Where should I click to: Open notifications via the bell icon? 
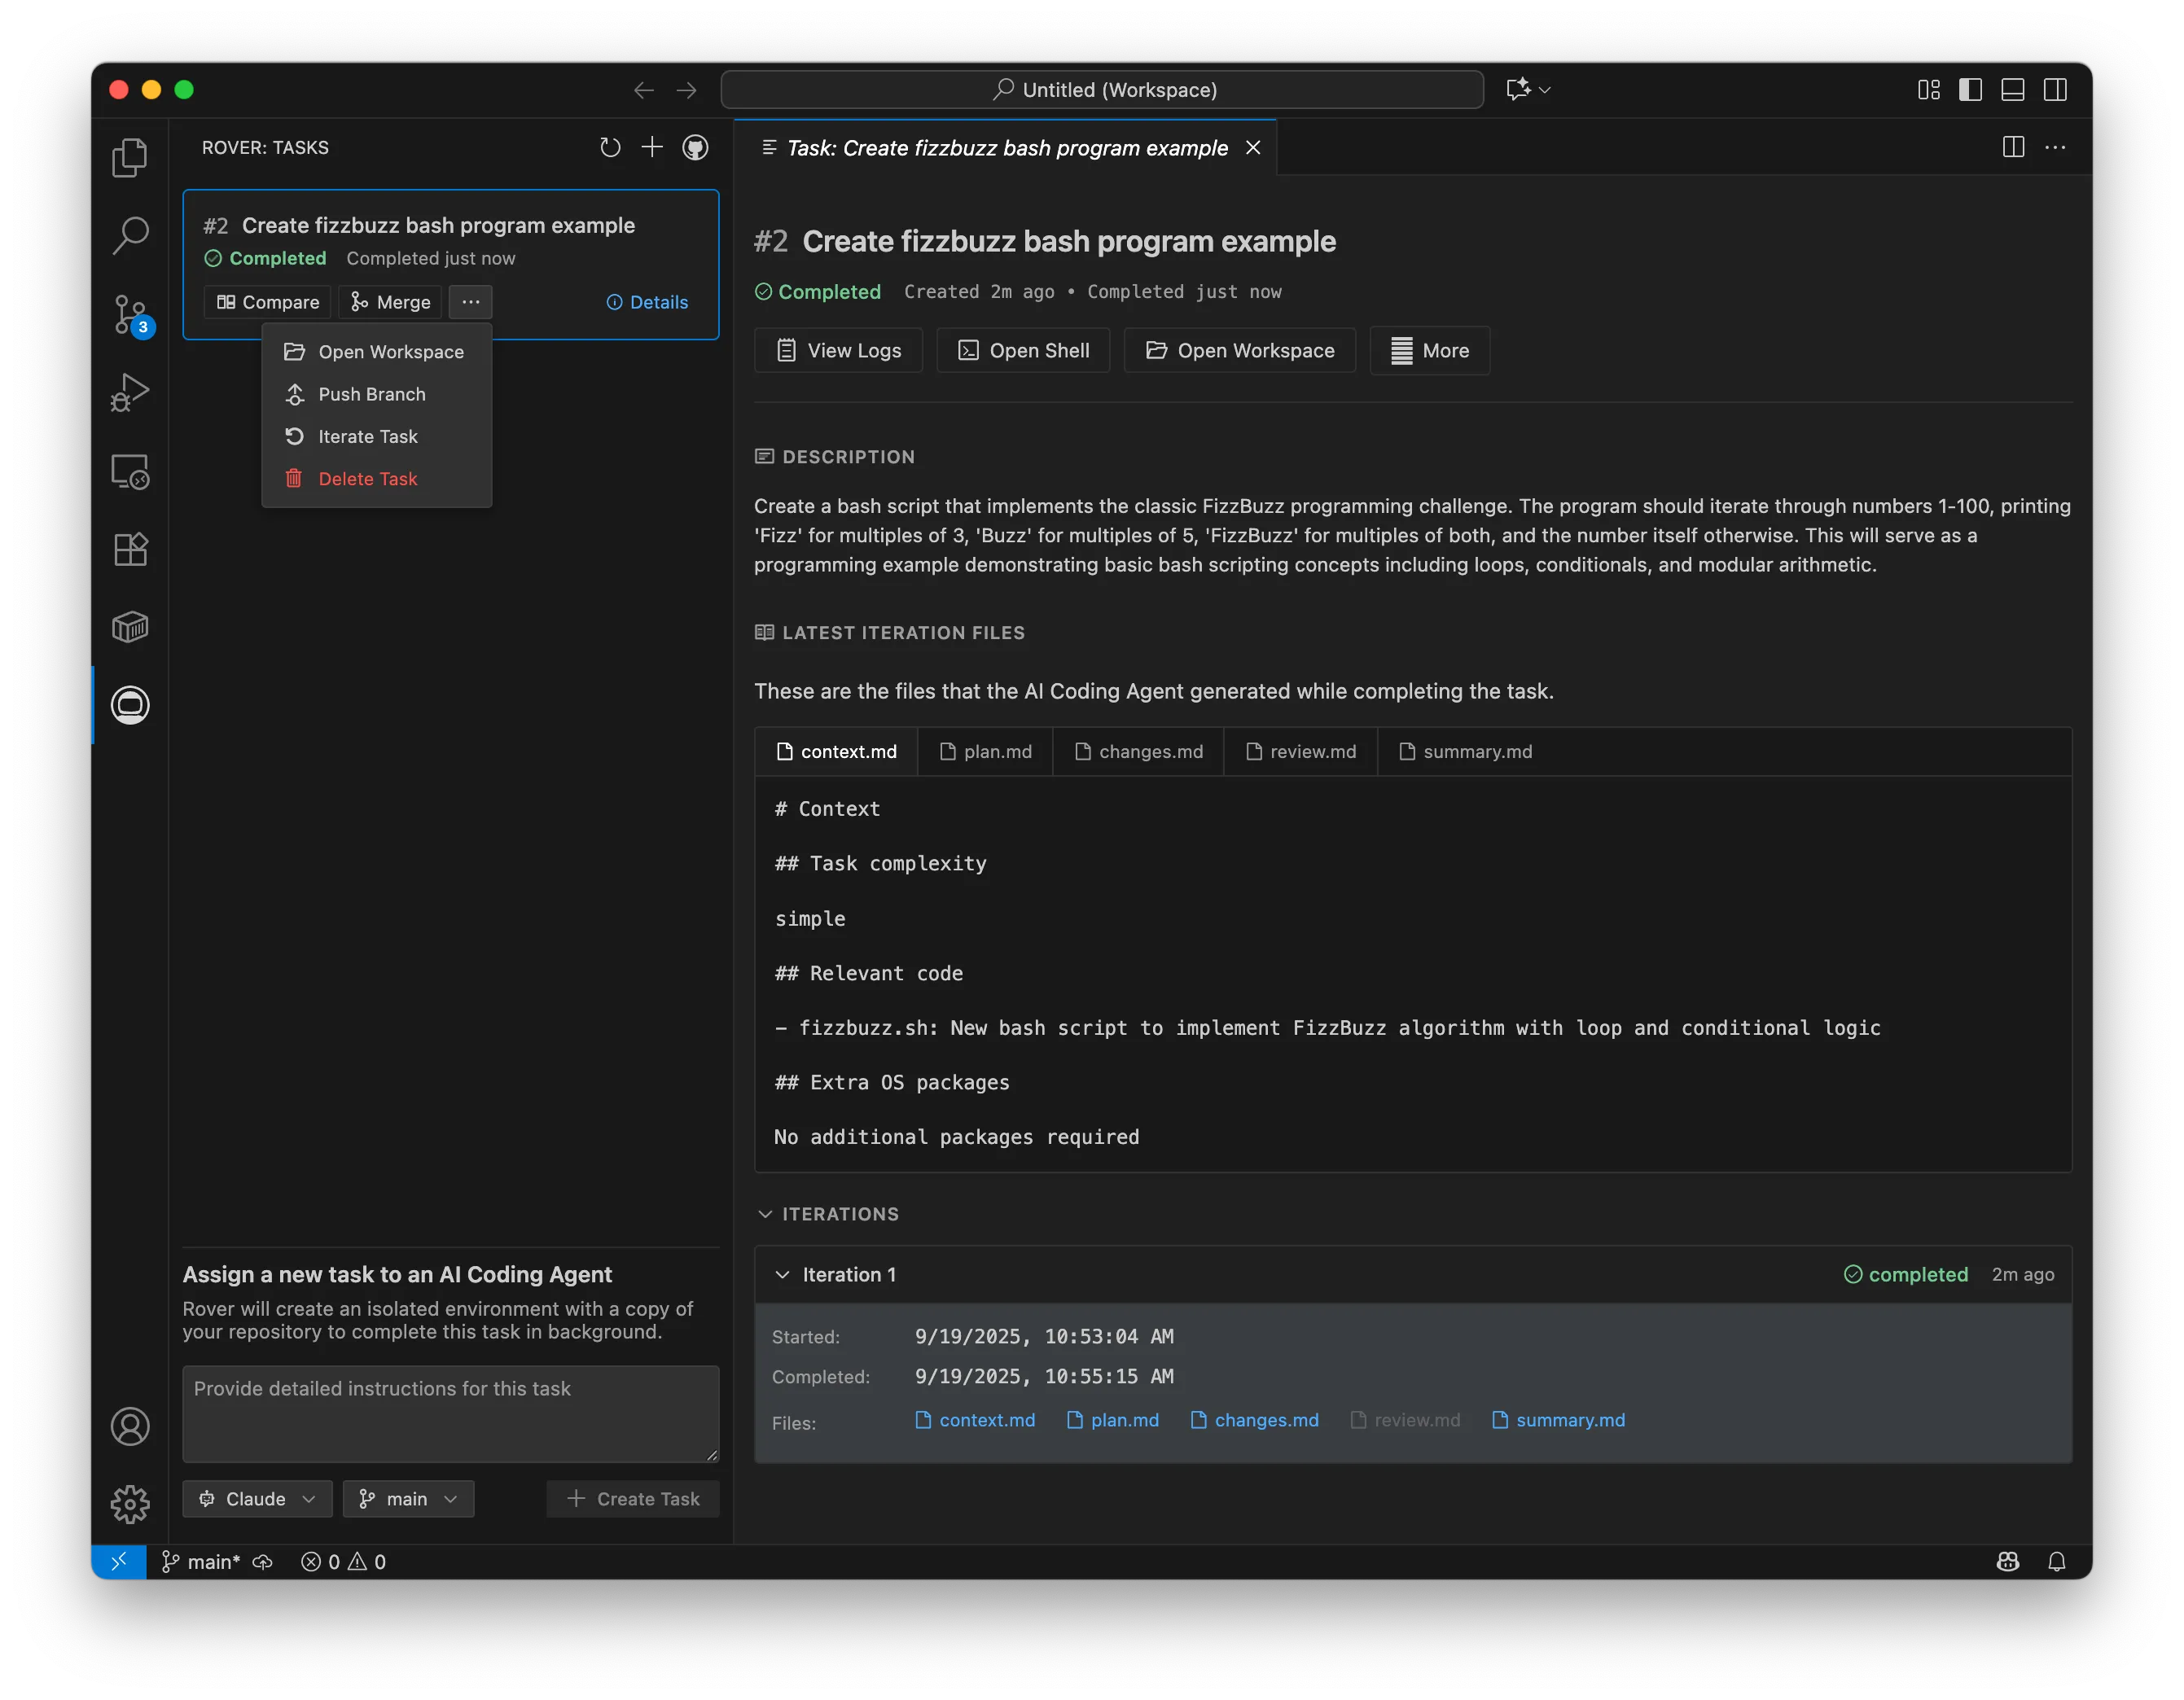pyautogui.click(x=2057, y=1560)
